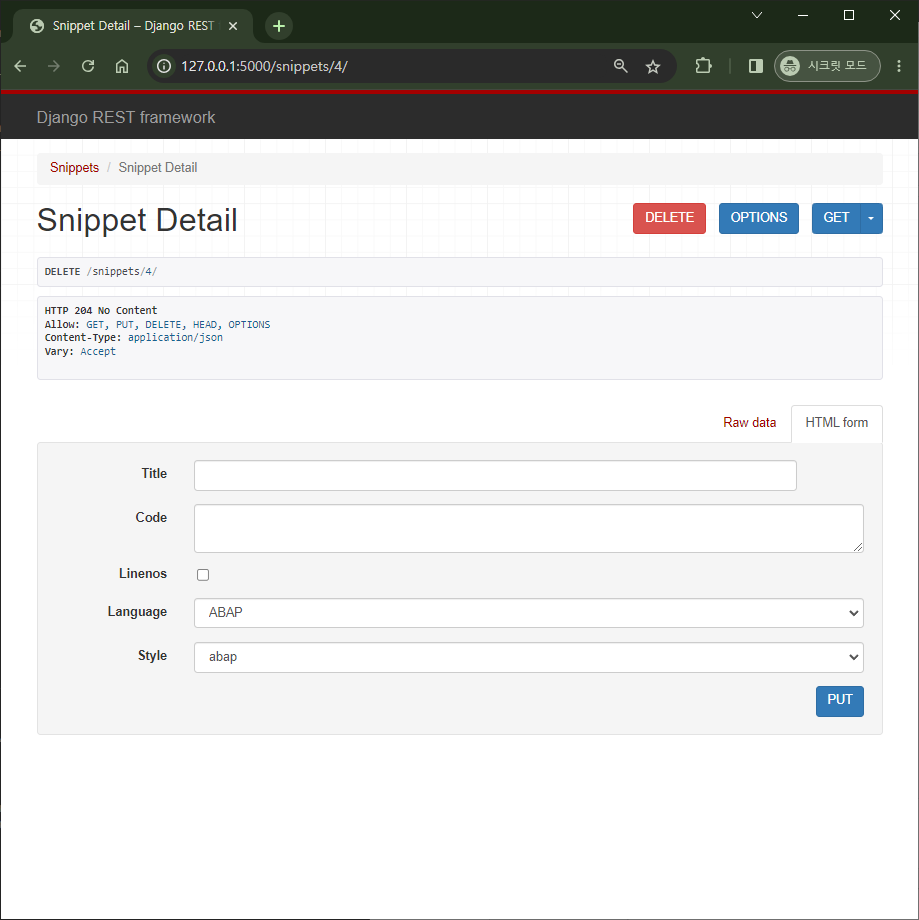Toggle the browser side panel icon
The image size is (919, 920).
pyautogui.click(x=756, y=66)
